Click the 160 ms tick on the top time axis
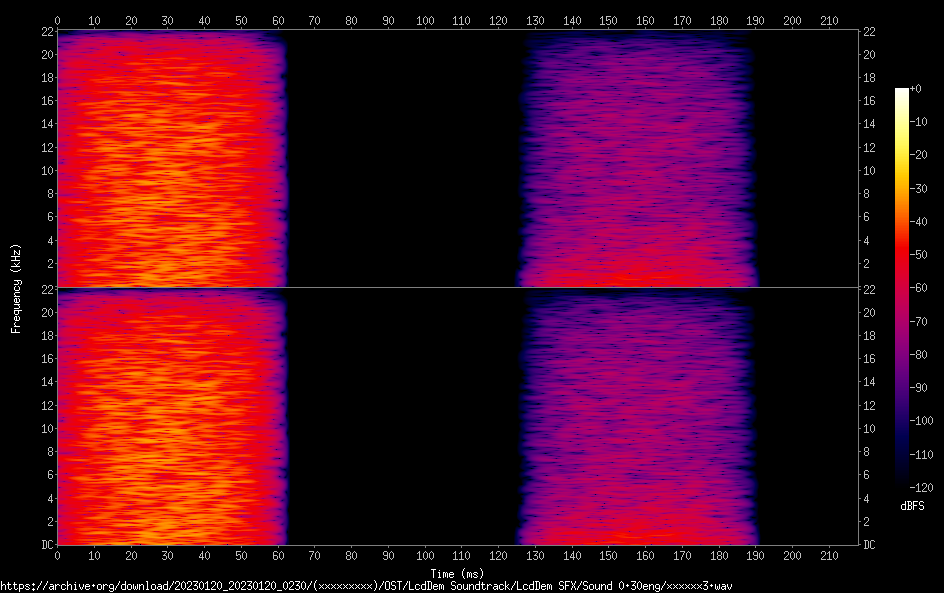944x593 pixels. pos(645,20)
